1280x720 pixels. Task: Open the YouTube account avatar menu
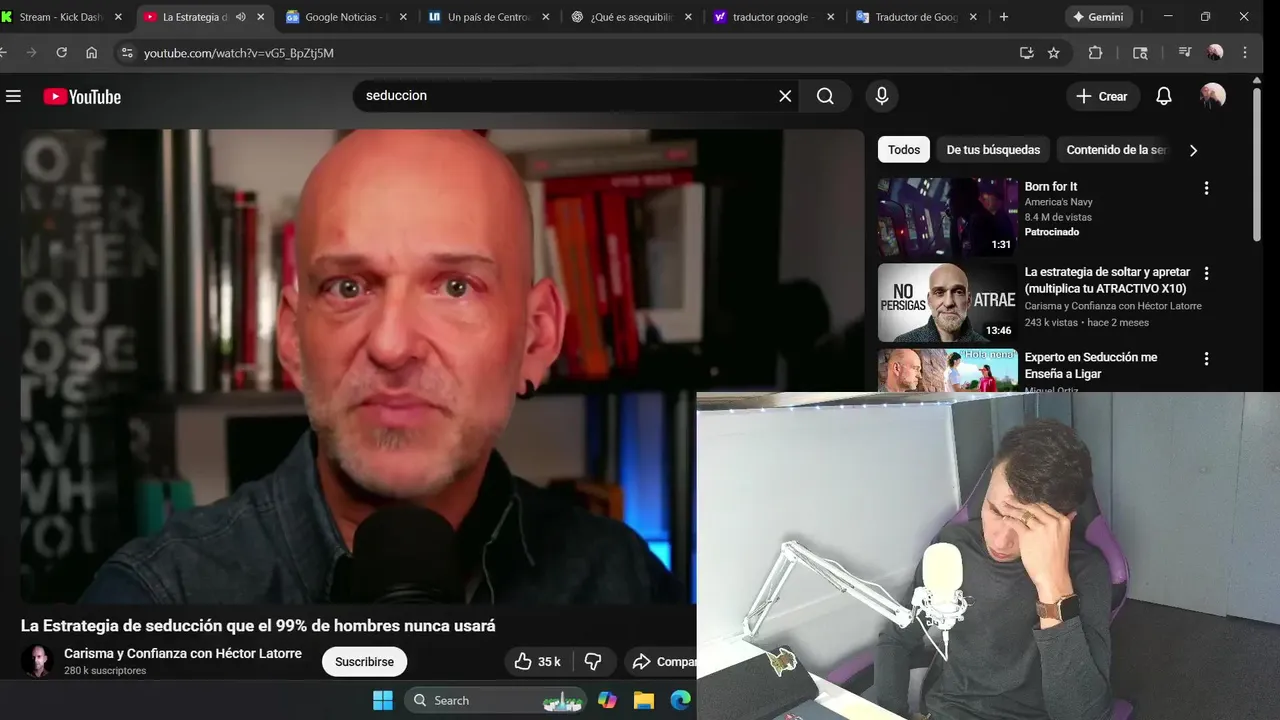click(x=1212, y=96)
